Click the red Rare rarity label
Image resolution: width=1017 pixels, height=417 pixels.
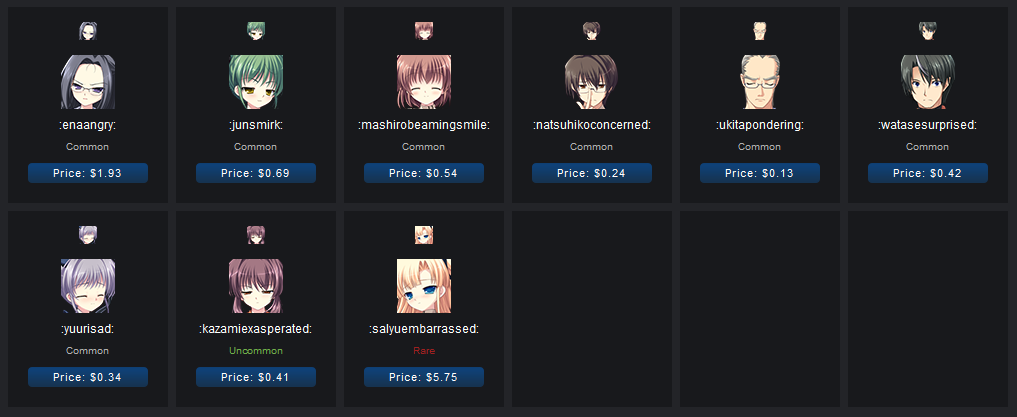(424, 351)
